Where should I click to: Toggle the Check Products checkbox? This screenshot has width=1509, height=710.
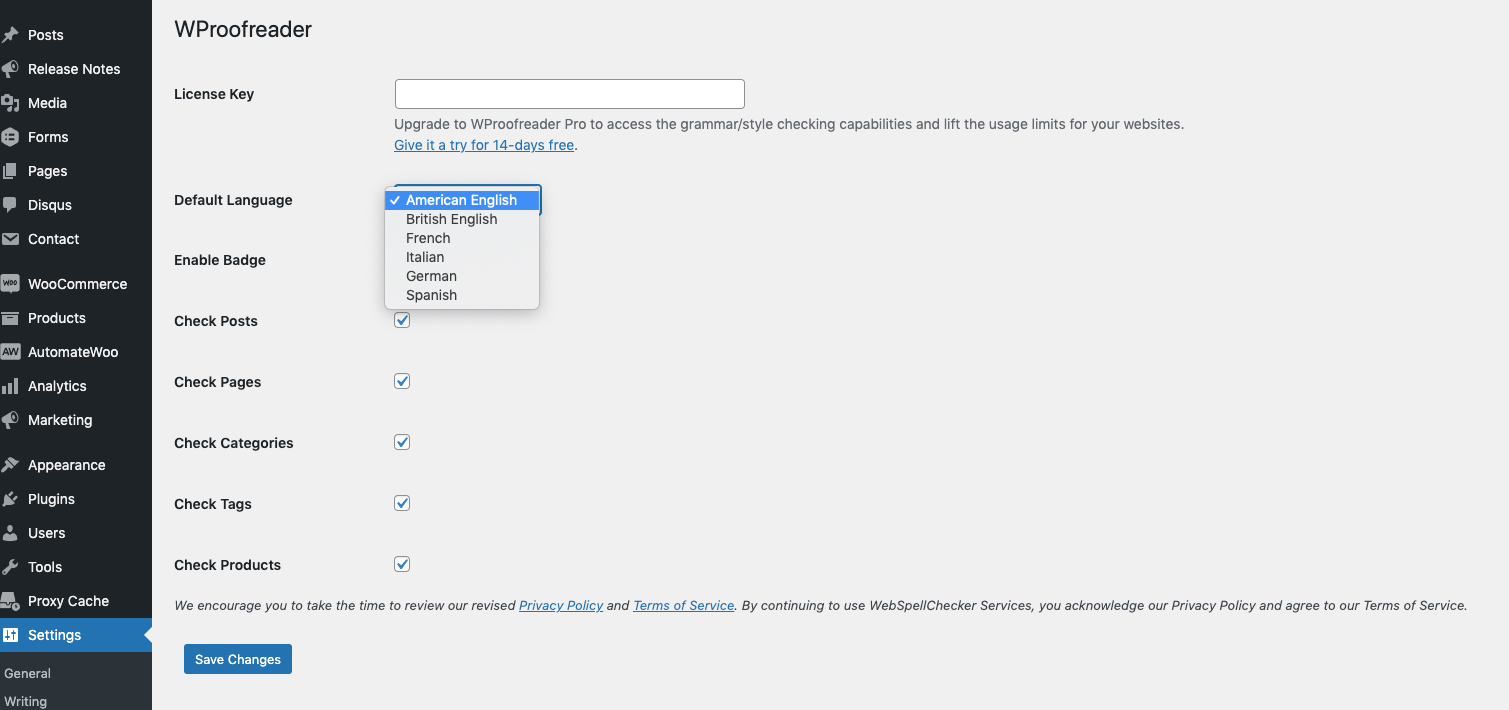coord(402,564)
